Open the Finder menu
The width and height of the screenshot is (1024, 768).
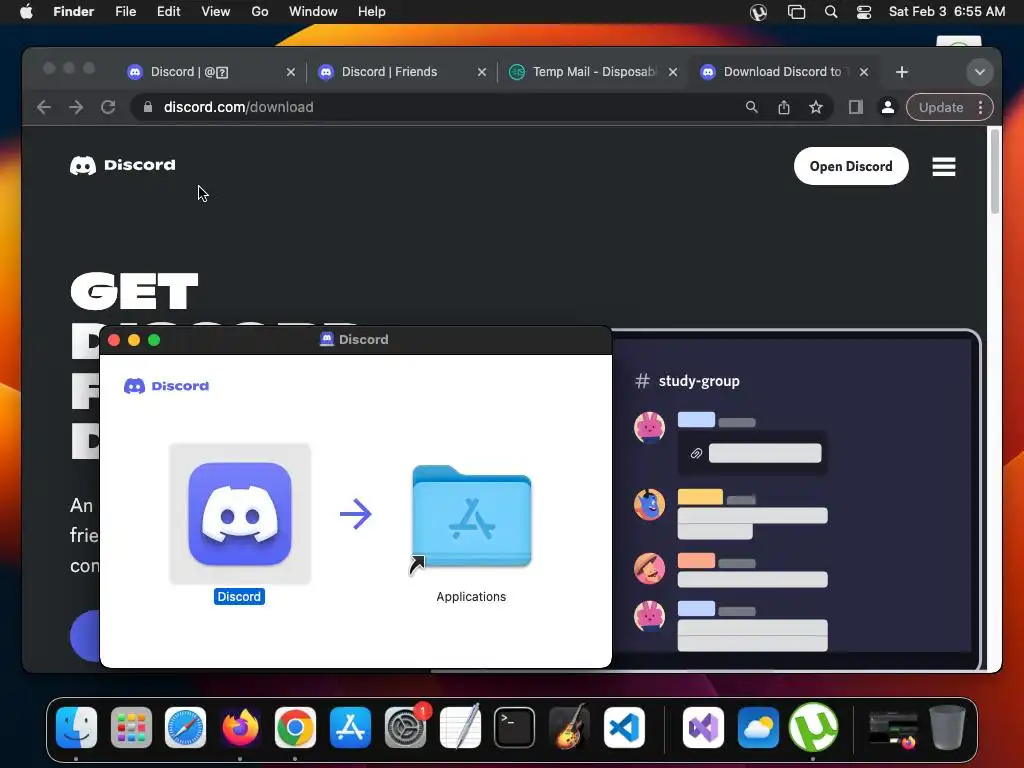pyautogui.click(x=73, y=12)
